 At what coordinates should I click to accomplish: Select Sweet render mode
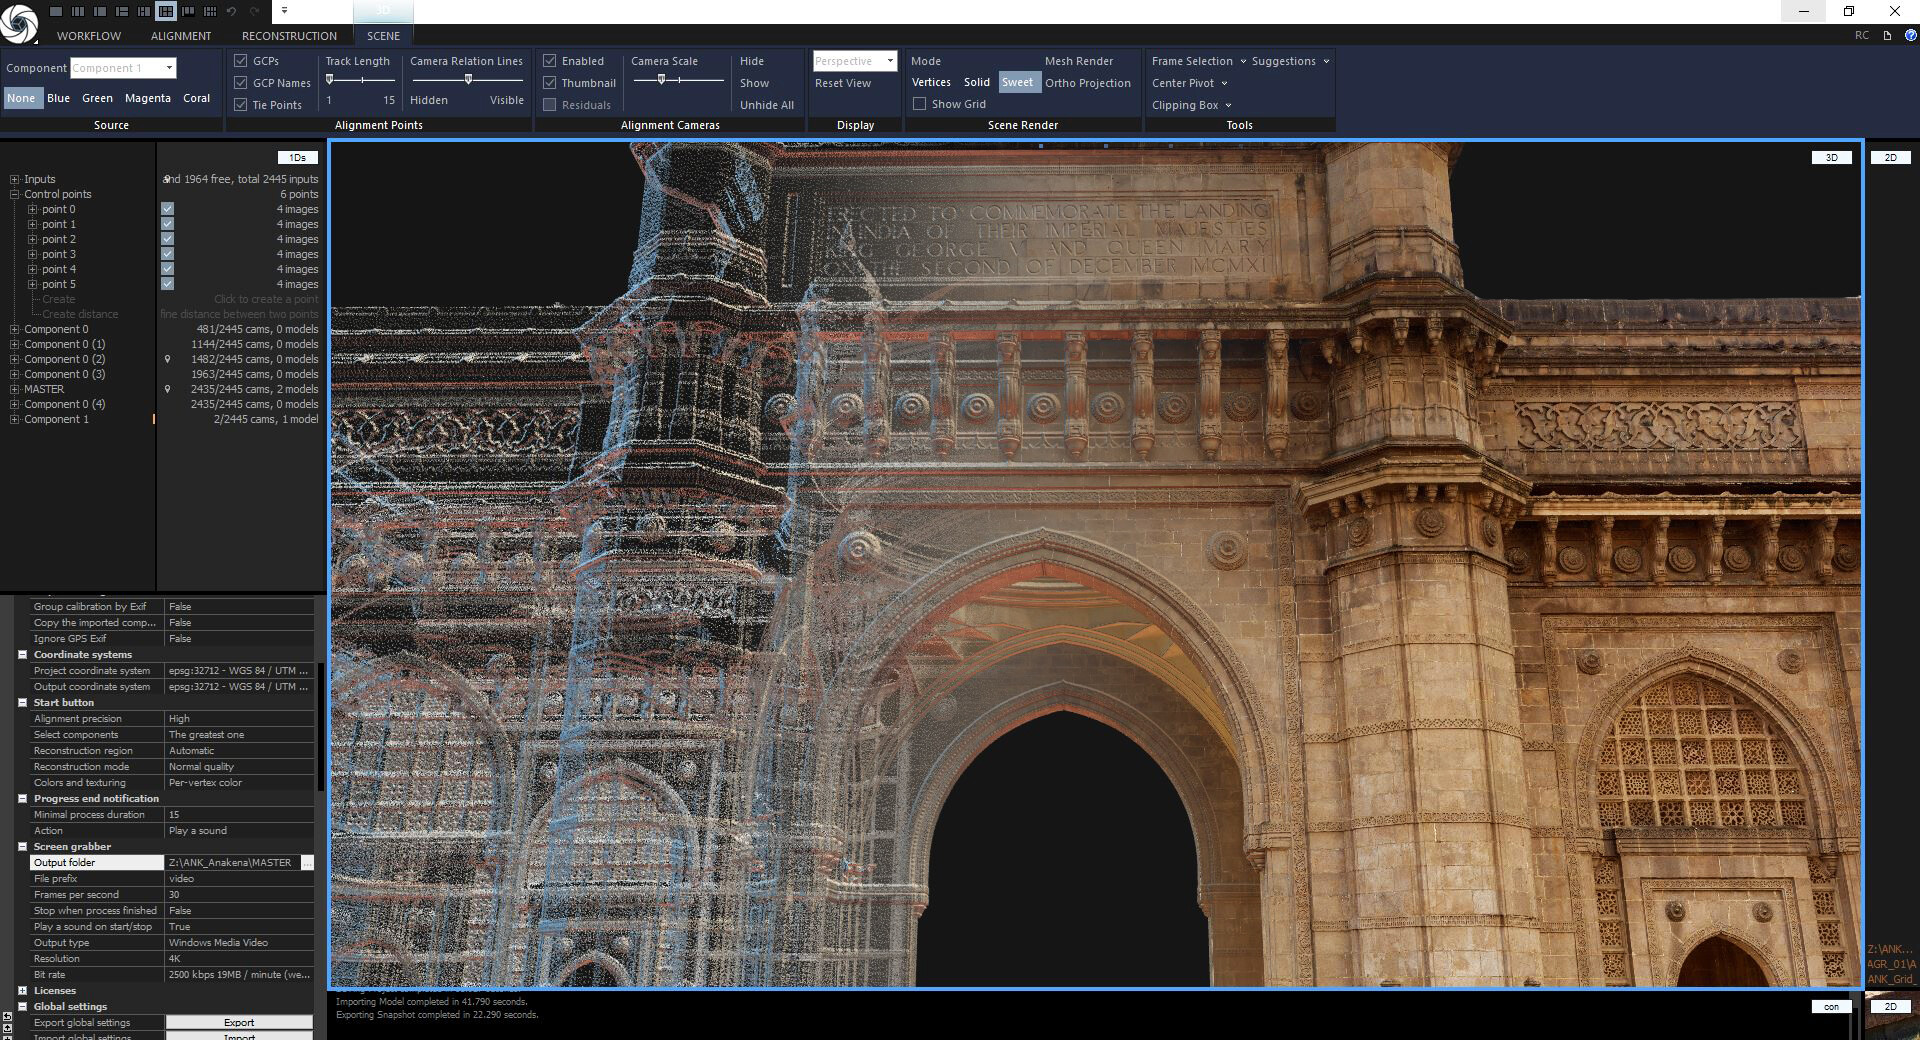pyautogui.click(x=1018, y=83)
